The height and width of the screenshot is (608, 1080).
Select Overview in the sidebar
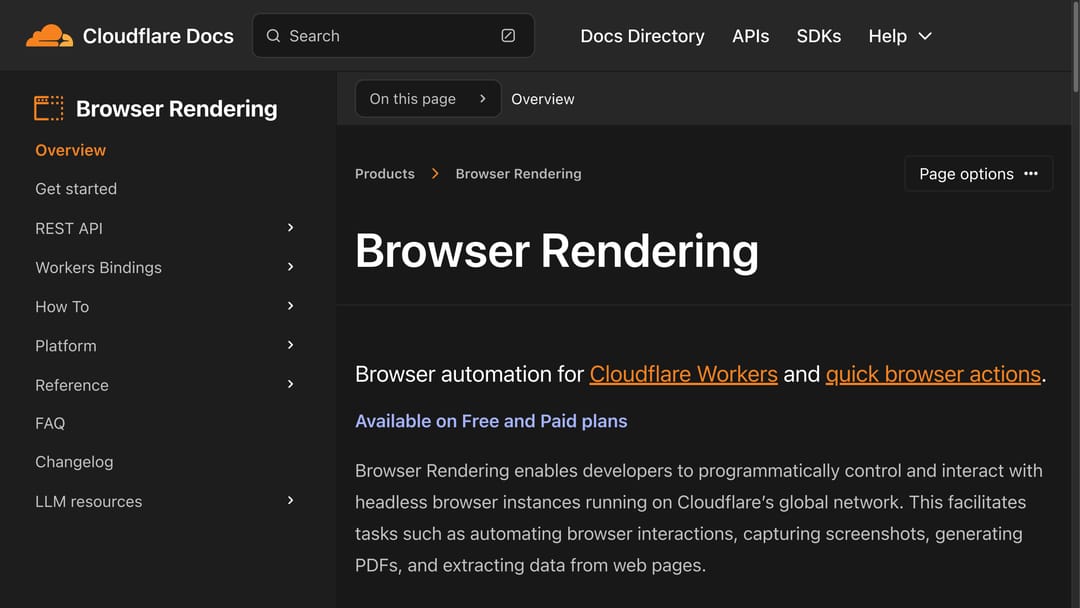click(70, 150)
